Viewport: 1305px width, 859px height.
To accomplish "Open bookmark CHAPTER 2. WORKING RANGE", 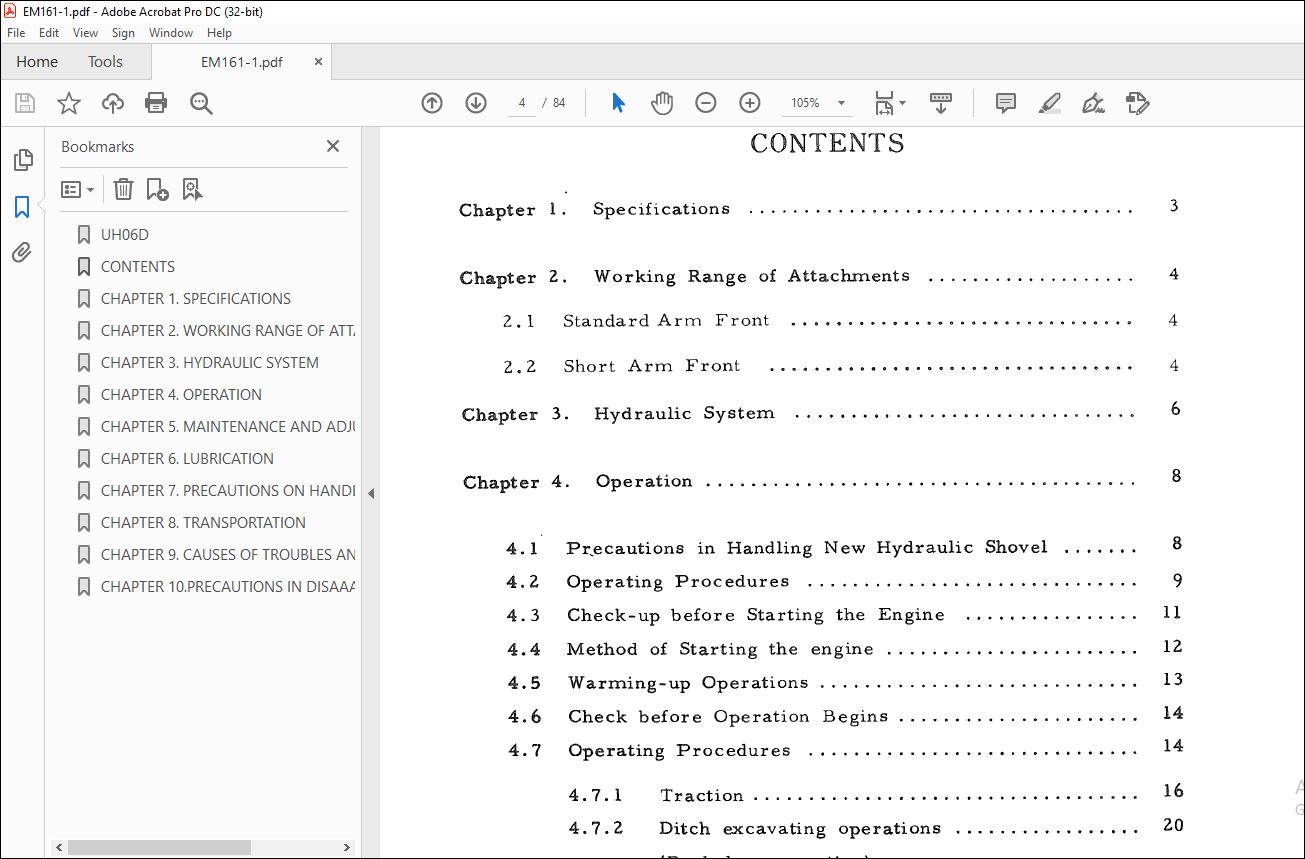I will pos(228,331).
